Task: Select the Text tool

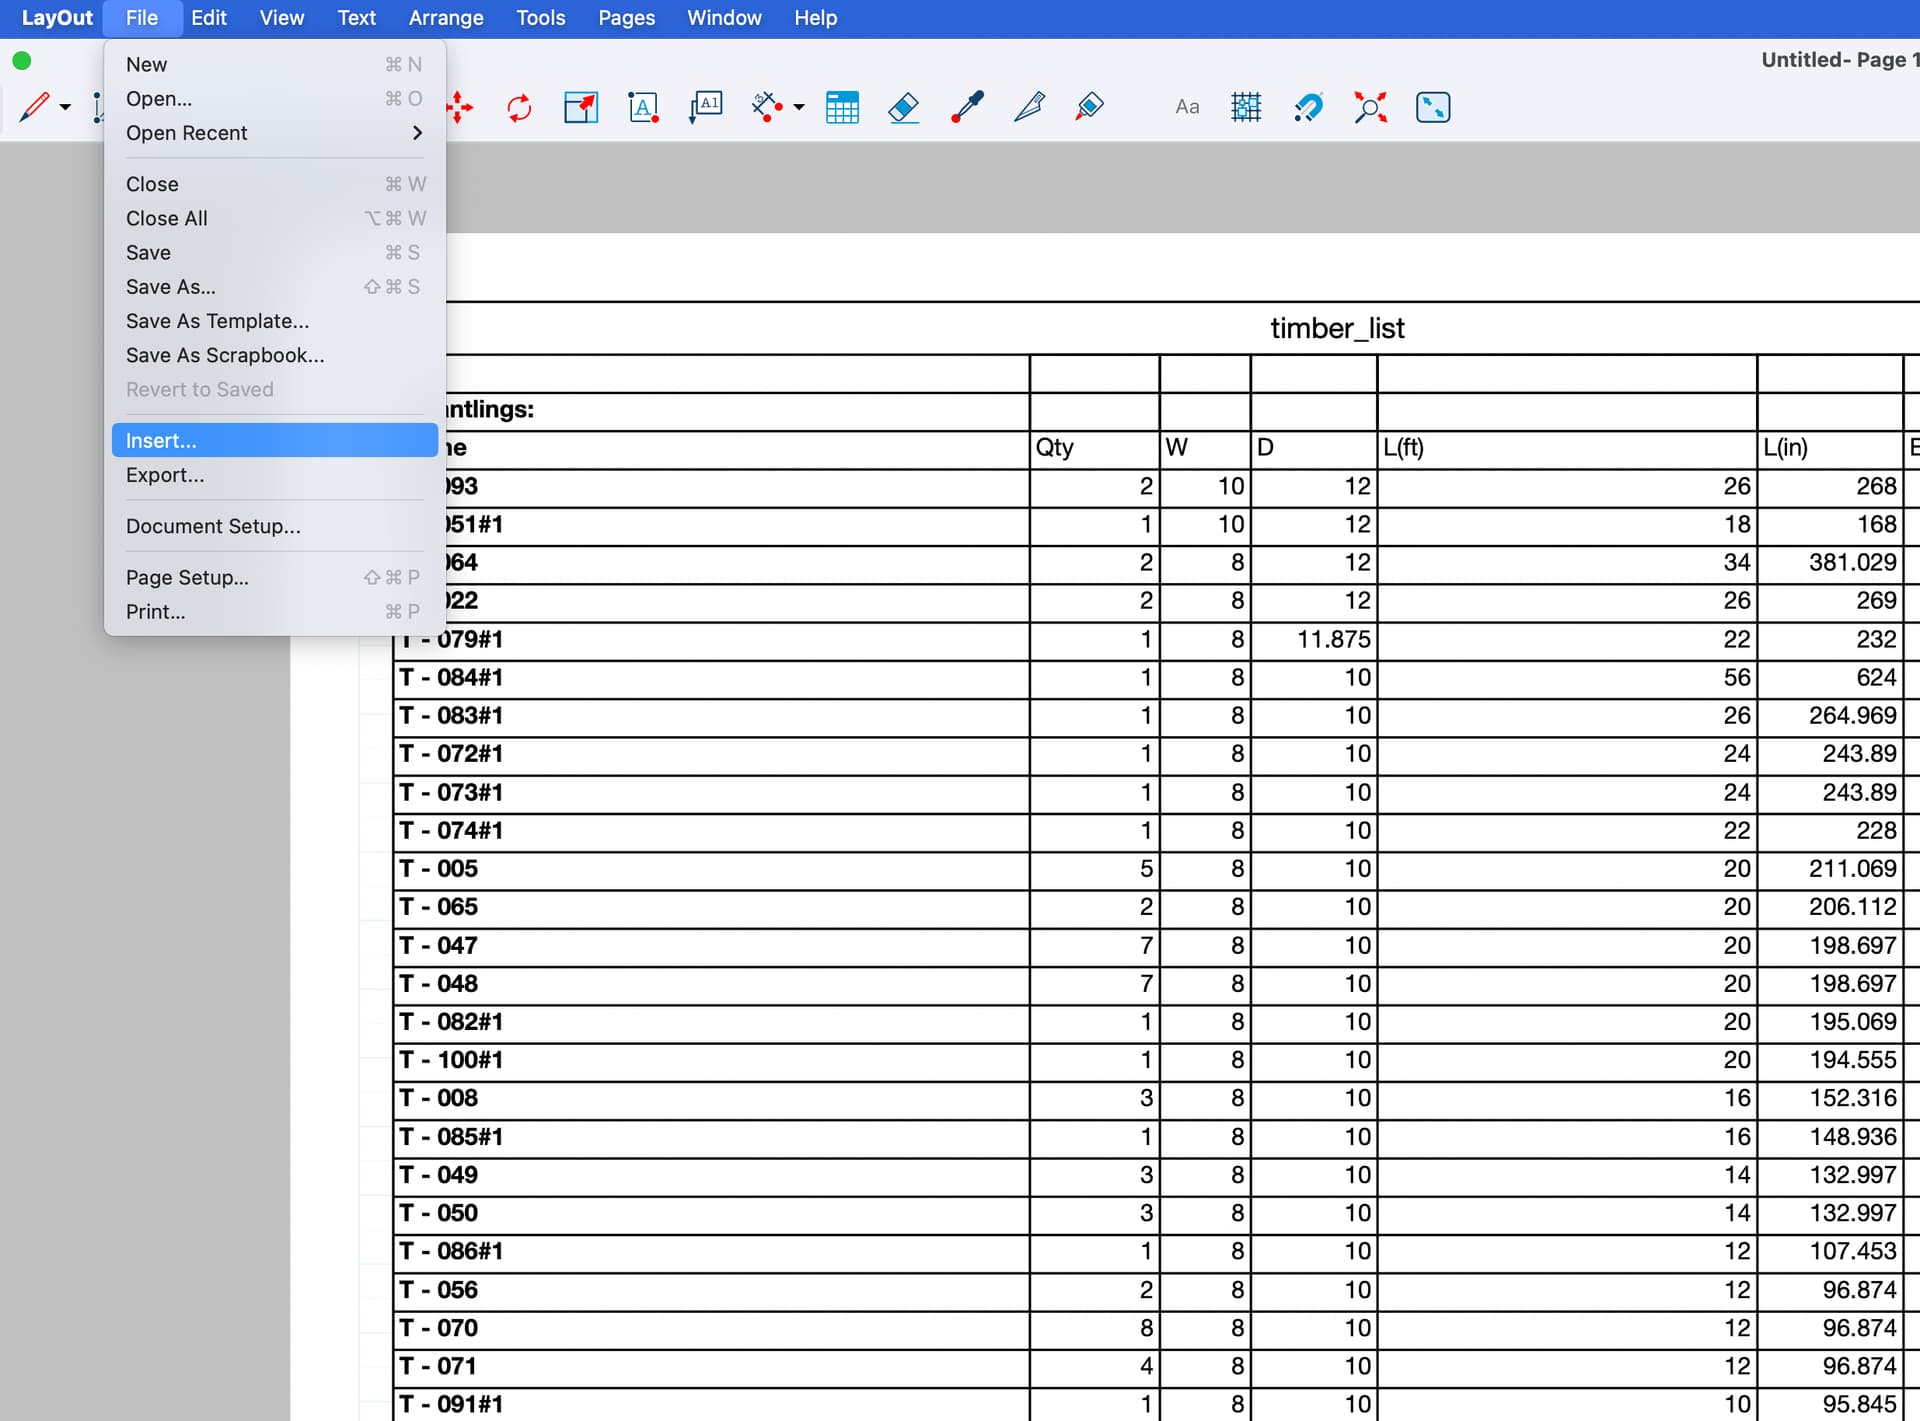Action: (643, 107)
